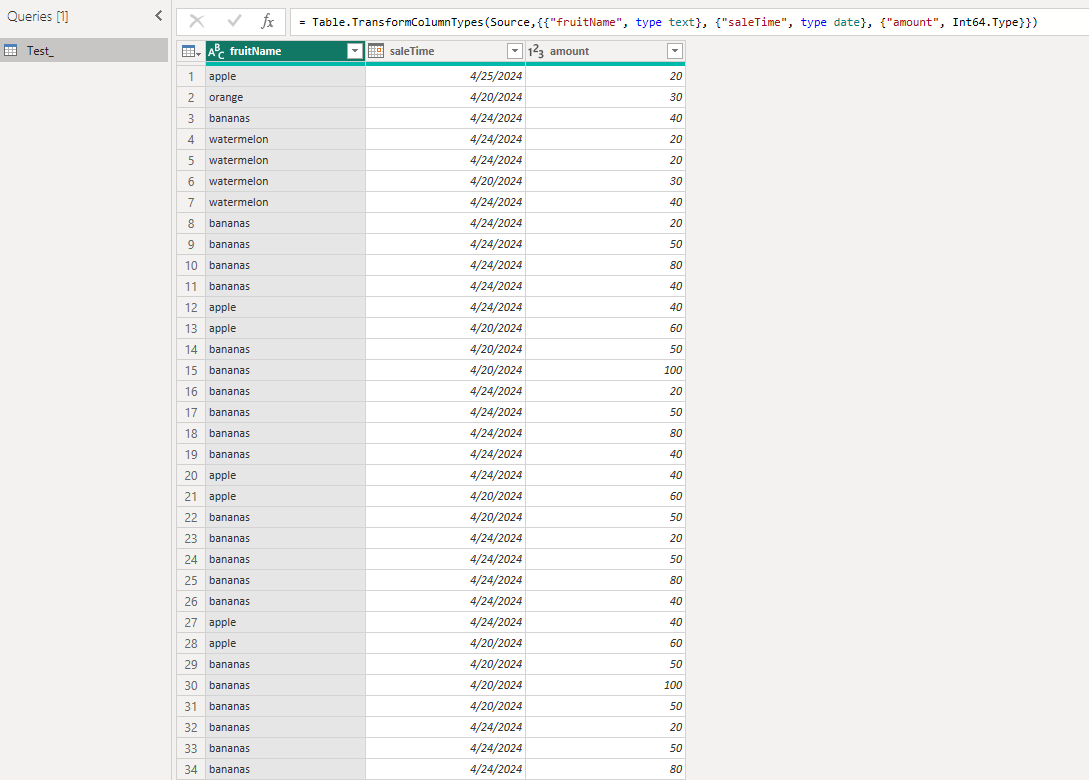Select the 'apple' cell in row 20
This screenshot has width=1089, height=780.
[285, 475]
